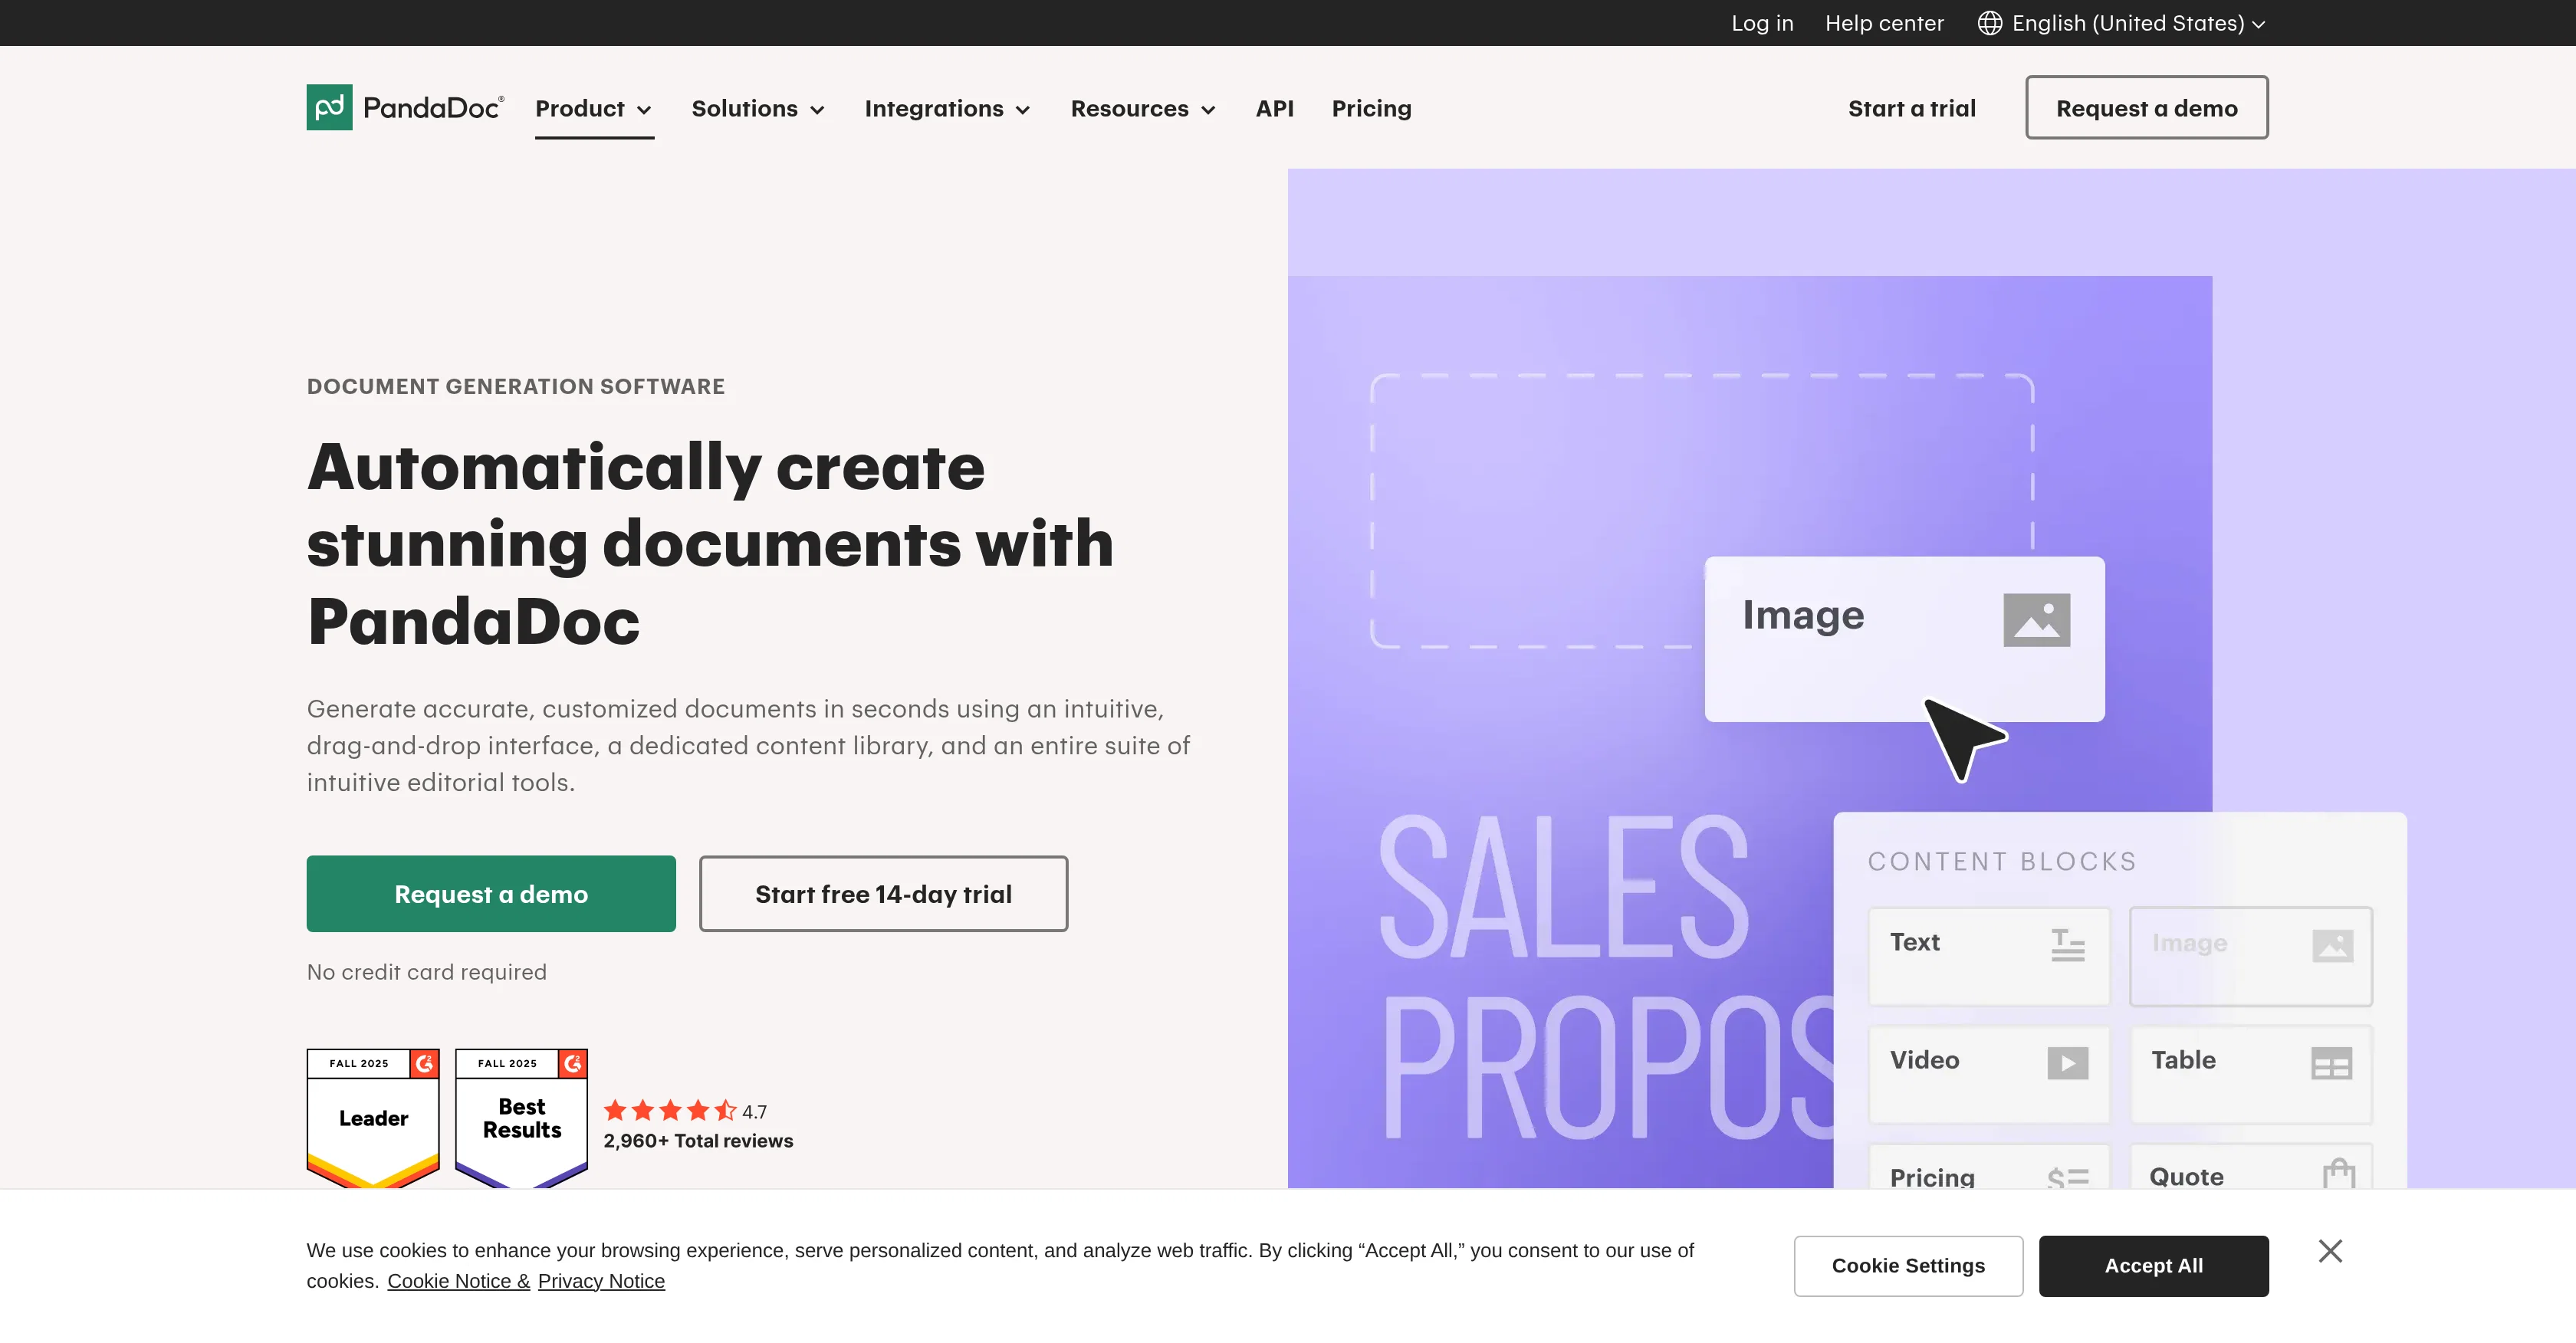The width and height of the screenshot is (2576, 1343).
Task: Click the globe language icon
Action: [x=1989, y=23]
